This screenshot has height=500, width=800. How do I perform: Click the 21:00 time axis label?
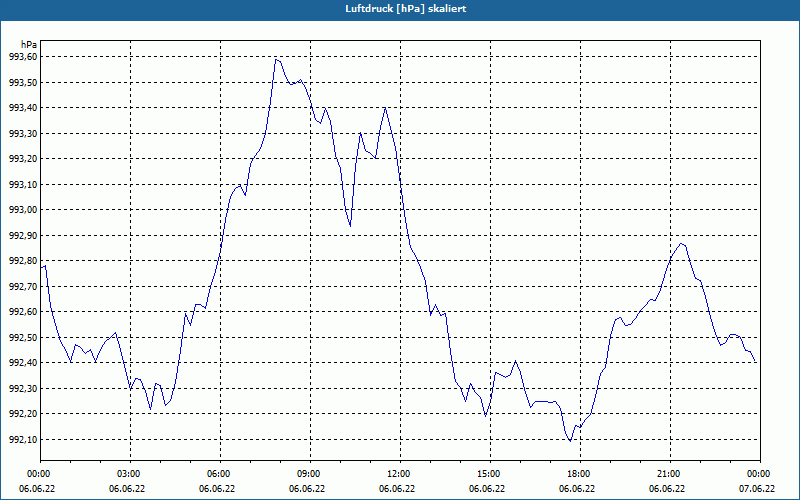tap(670, 473)
